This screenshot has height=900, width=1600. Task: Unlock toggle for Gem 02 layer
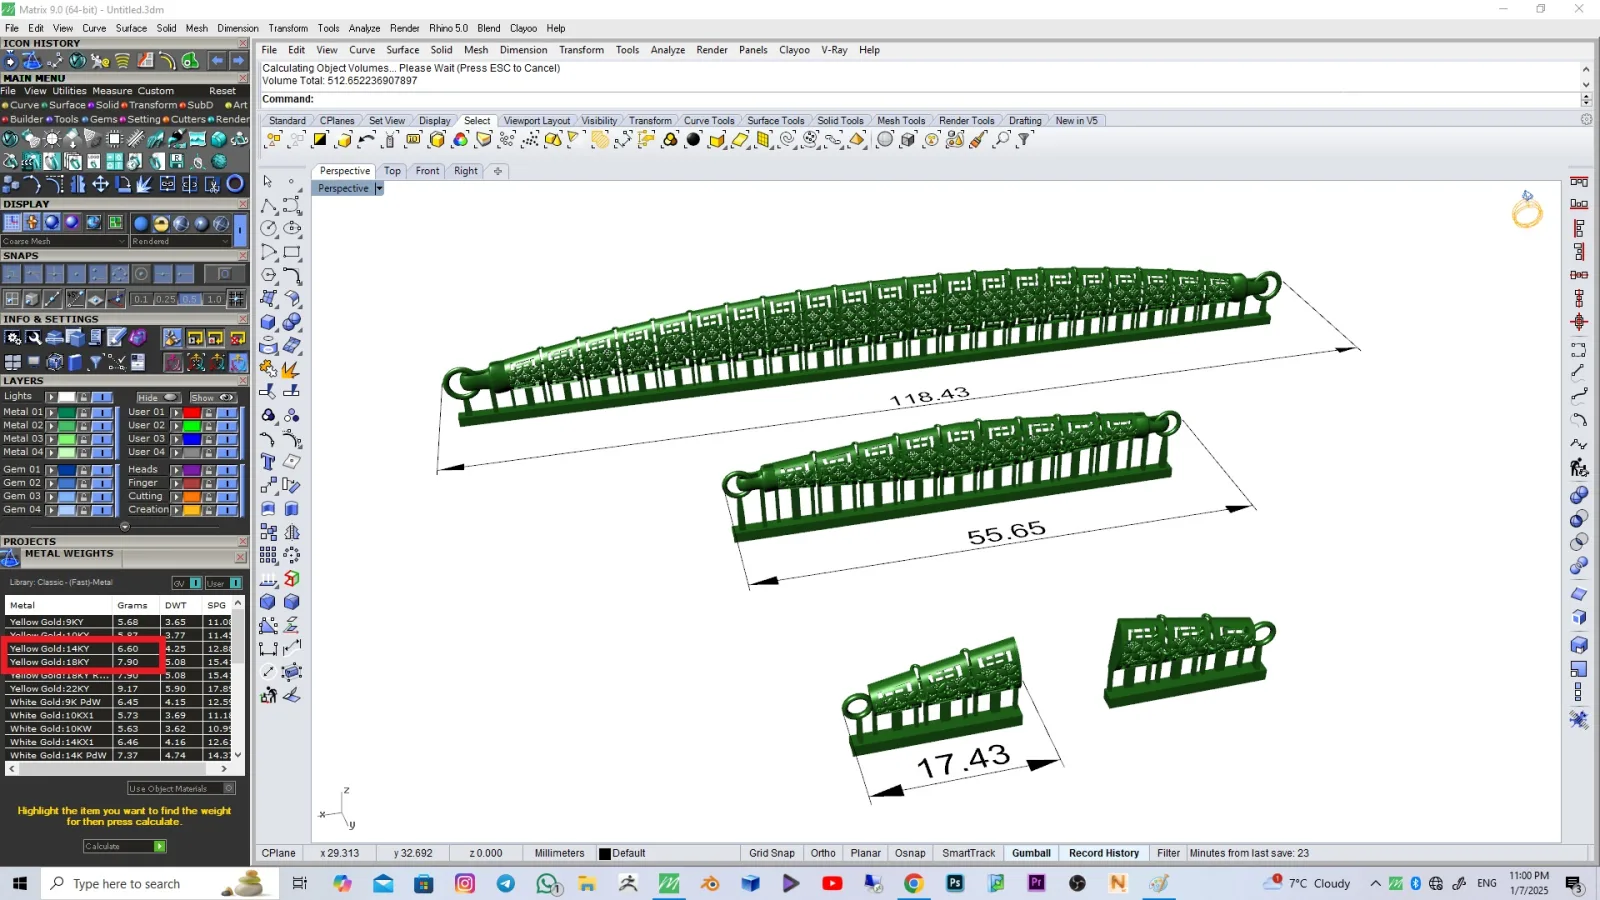point(84,483)
